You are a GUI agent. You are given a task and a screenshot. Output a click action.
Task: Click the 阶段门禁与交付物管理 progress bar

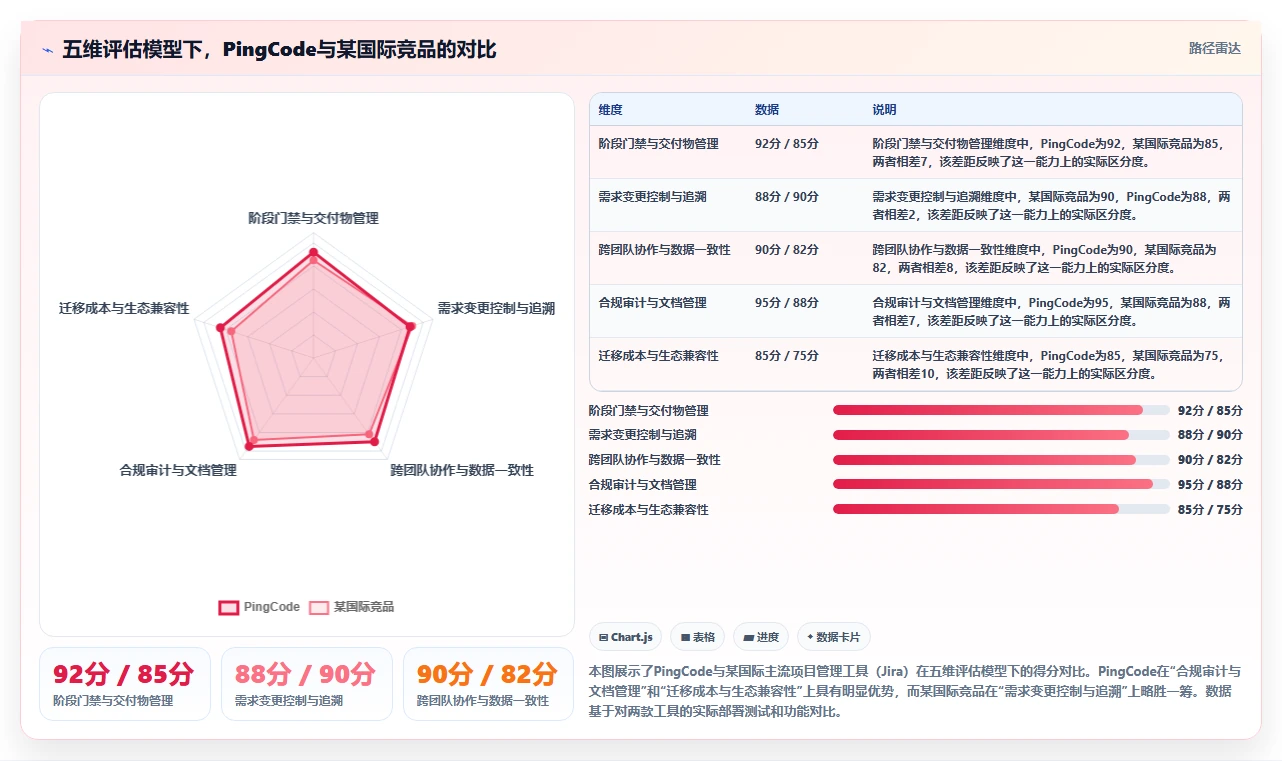tap(1001, 410)
